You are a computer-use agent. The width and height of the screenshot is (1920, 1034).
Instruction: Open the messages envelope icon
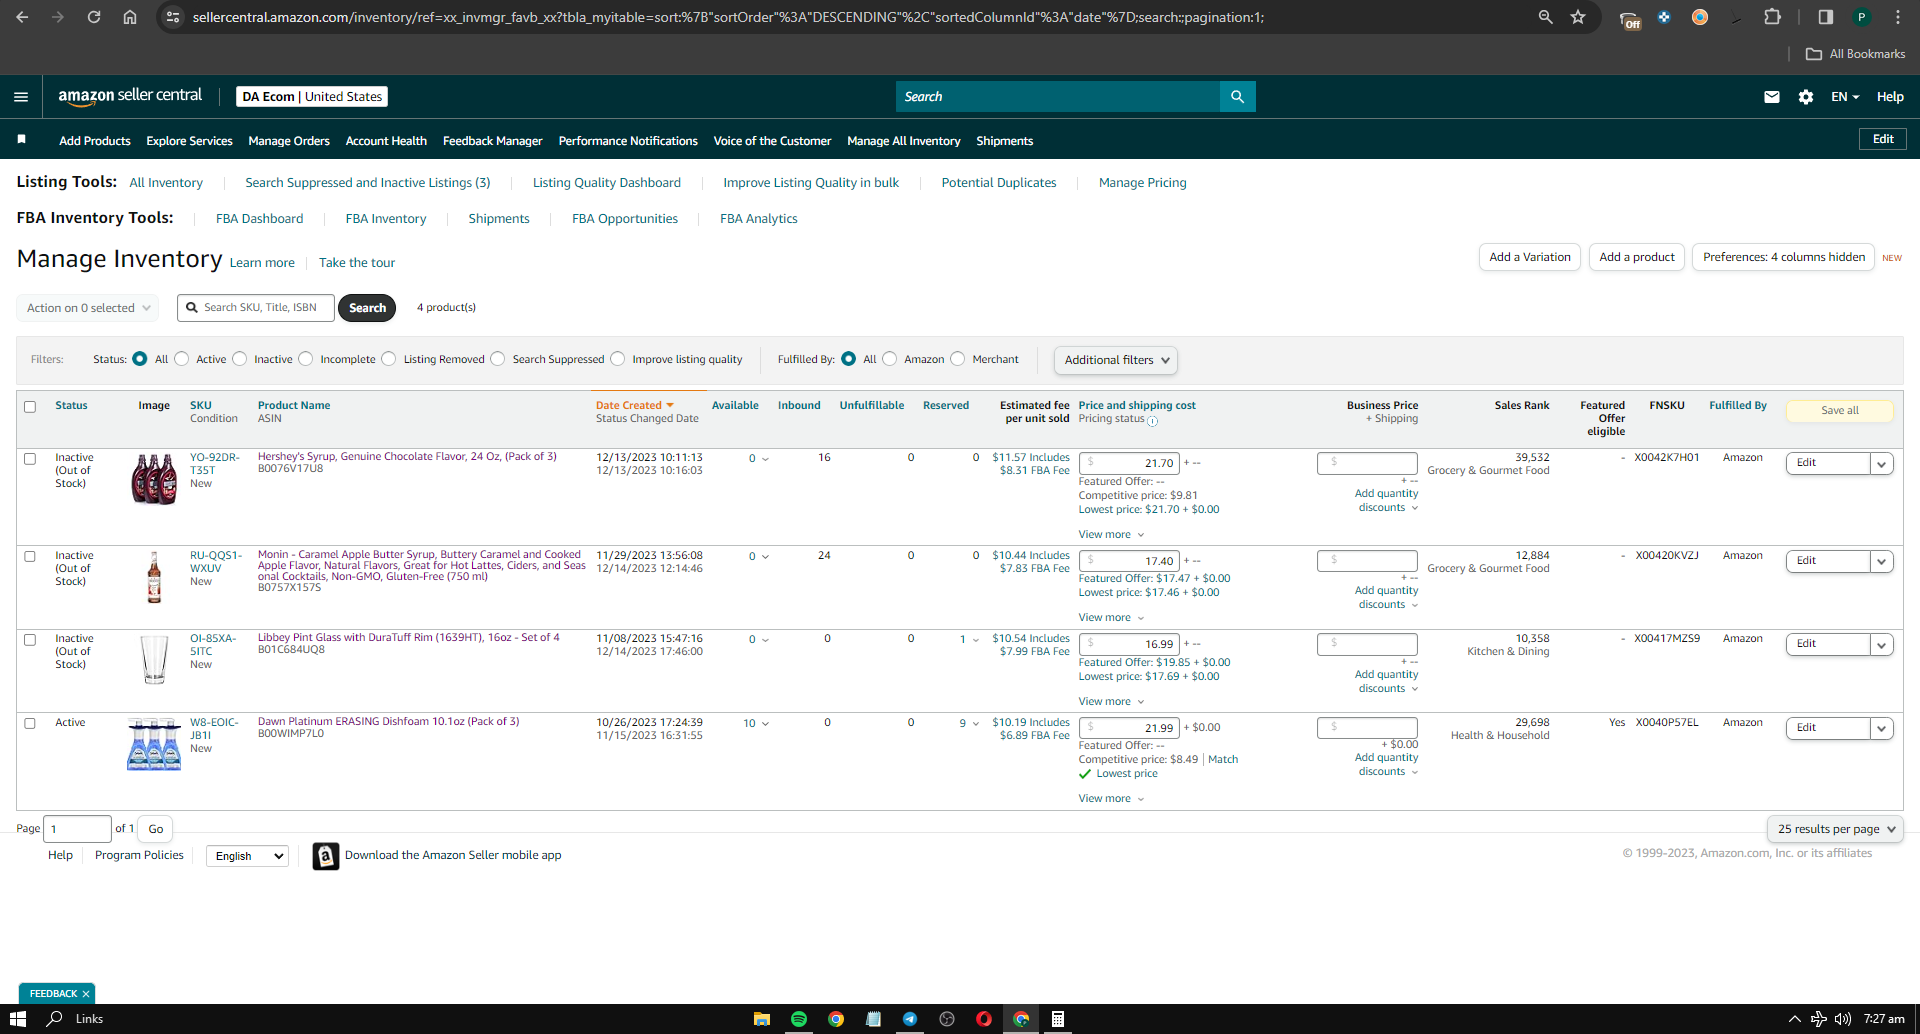[x=1771, y=97]
